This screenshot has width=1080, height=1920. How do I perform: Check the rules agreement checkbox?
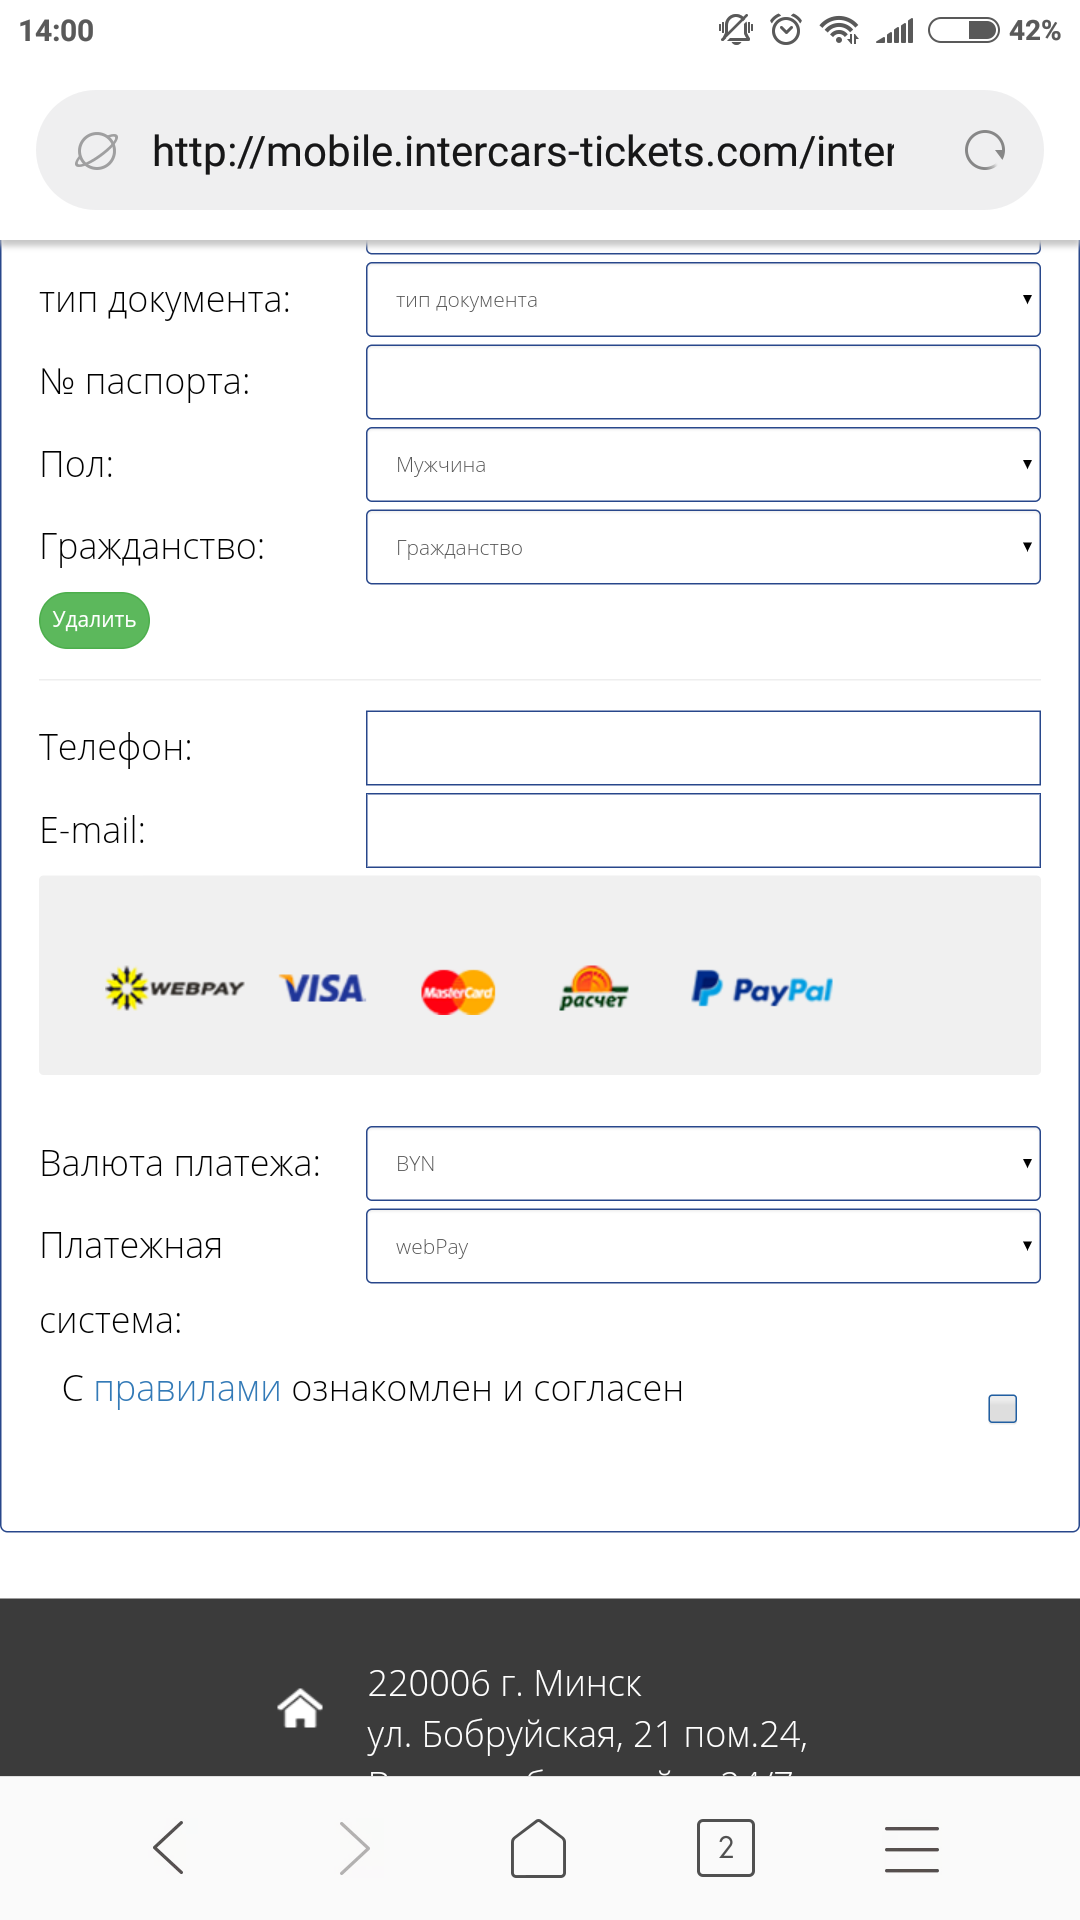[1002, 1408]
